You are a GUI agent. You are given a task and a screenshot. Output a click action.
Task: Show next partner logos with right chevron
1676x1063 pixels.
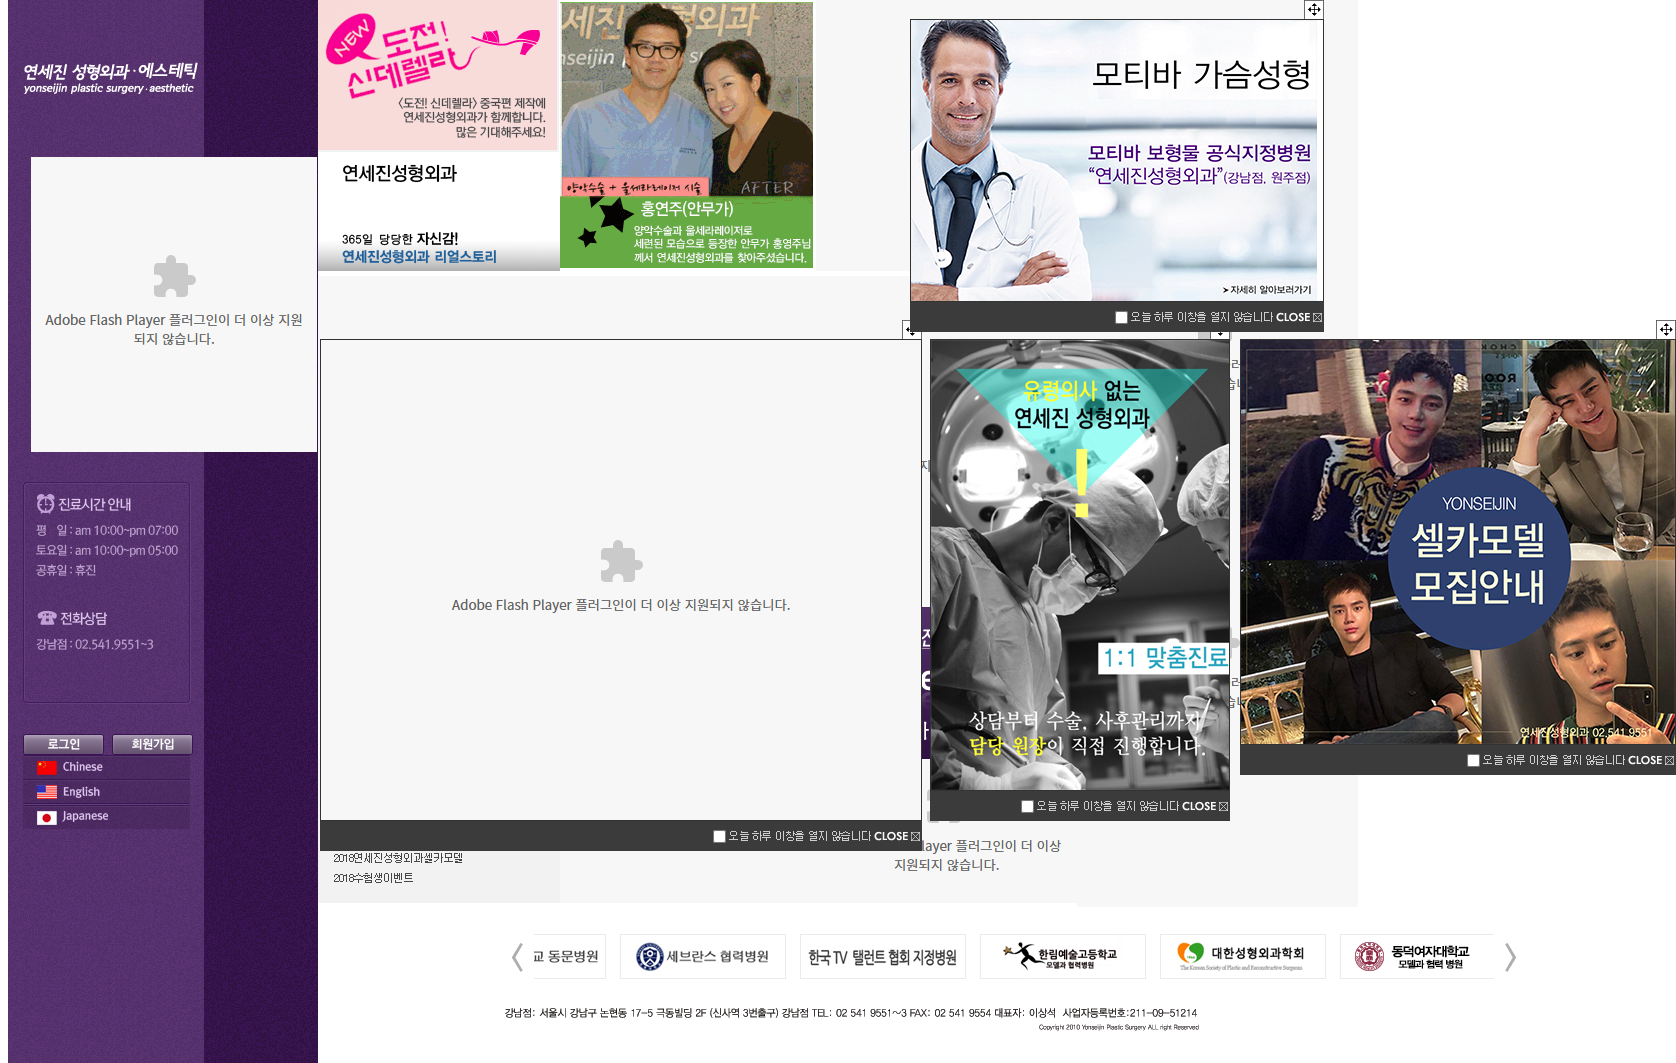point(1510,957)
